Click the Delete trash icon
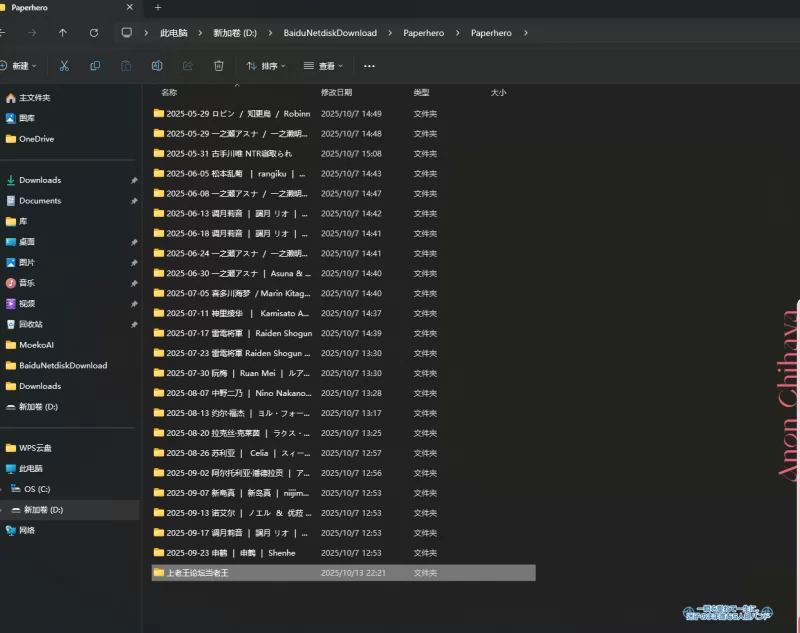This screenshot has height=633, width=800. pos(219,66)
